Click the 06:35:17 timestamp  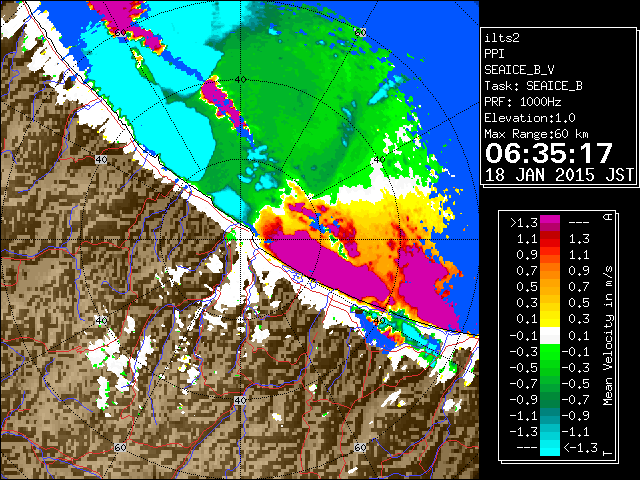tap(549, 153)
